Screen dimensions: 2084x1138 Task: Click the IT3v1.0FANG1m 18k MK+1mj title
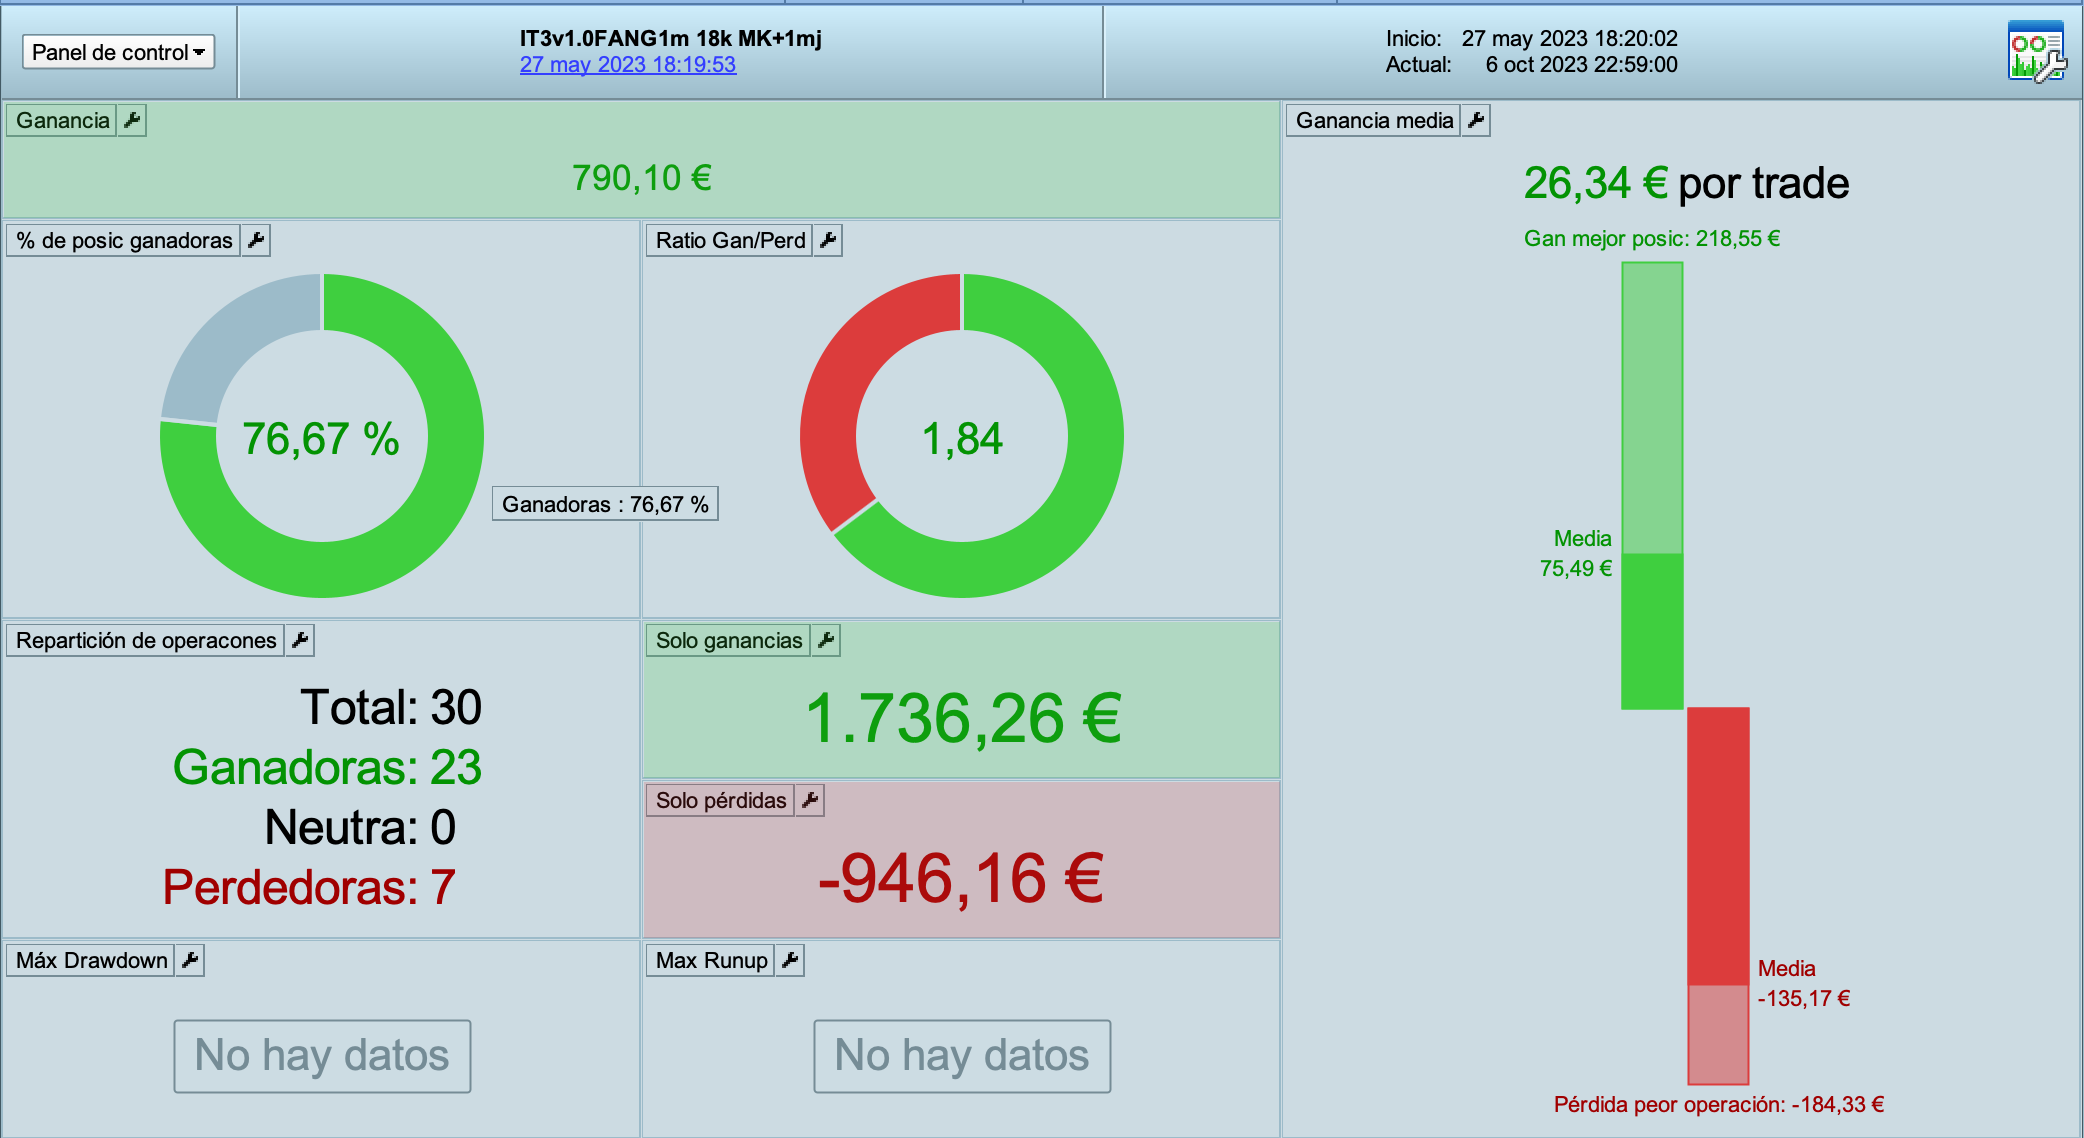[x=670, y=39]
